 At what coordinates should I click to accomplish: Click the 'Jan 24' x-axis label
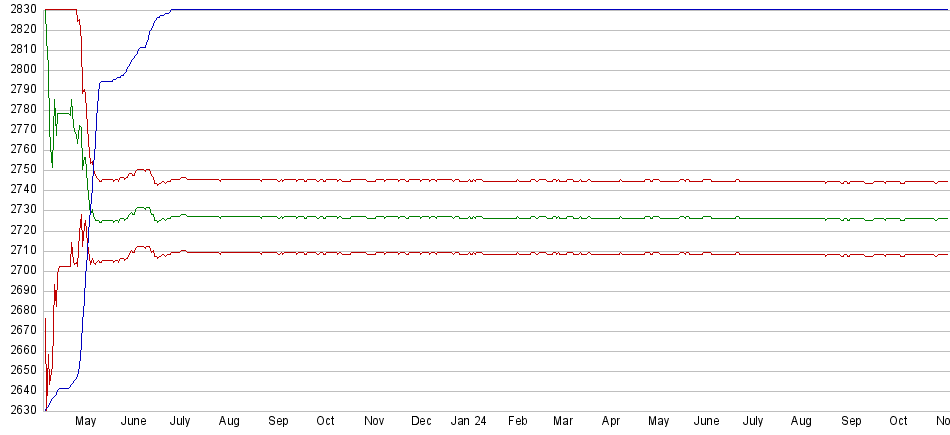[x=469, y=422]
